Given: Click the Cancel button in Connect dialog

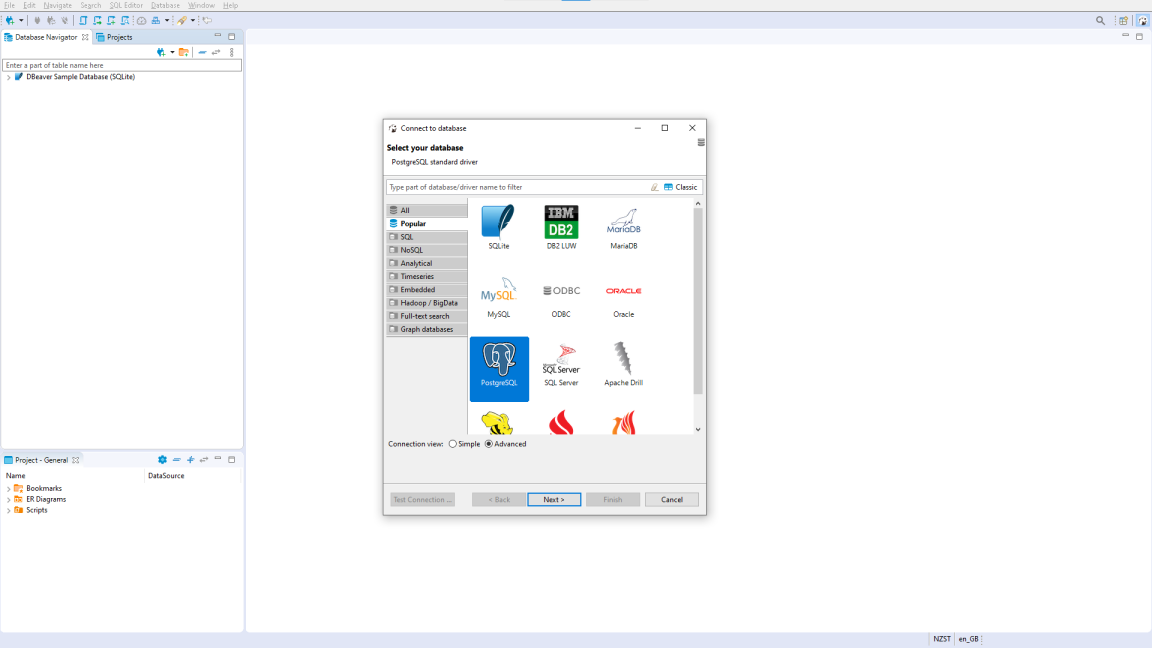Looking at the screenshot, I should (672, 500).
